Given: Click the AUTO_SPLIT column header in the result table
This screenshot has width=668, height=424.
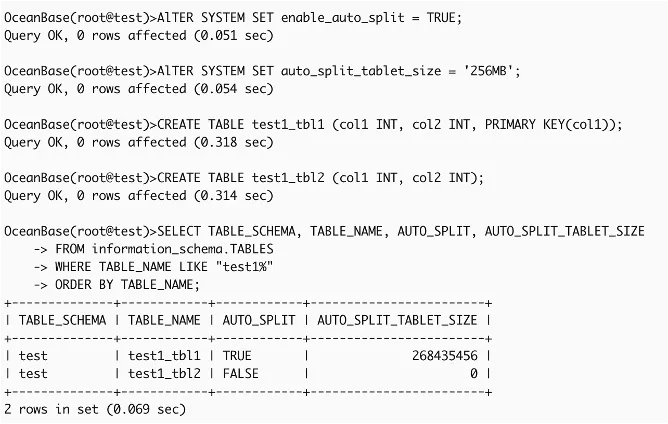Looking at the screenshot, I should (260, 320).
